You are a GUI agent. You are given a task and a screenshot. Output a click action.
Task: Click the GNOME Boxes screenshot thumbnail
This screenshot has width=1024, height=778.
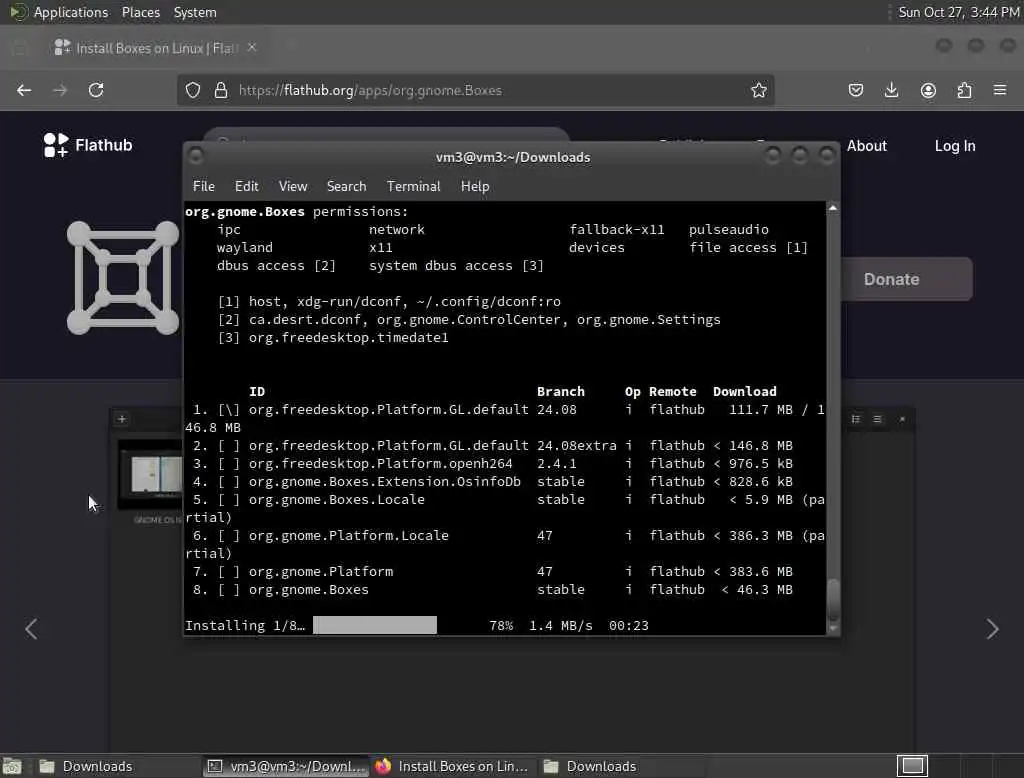pyautogui.click(x=150, y=475)
